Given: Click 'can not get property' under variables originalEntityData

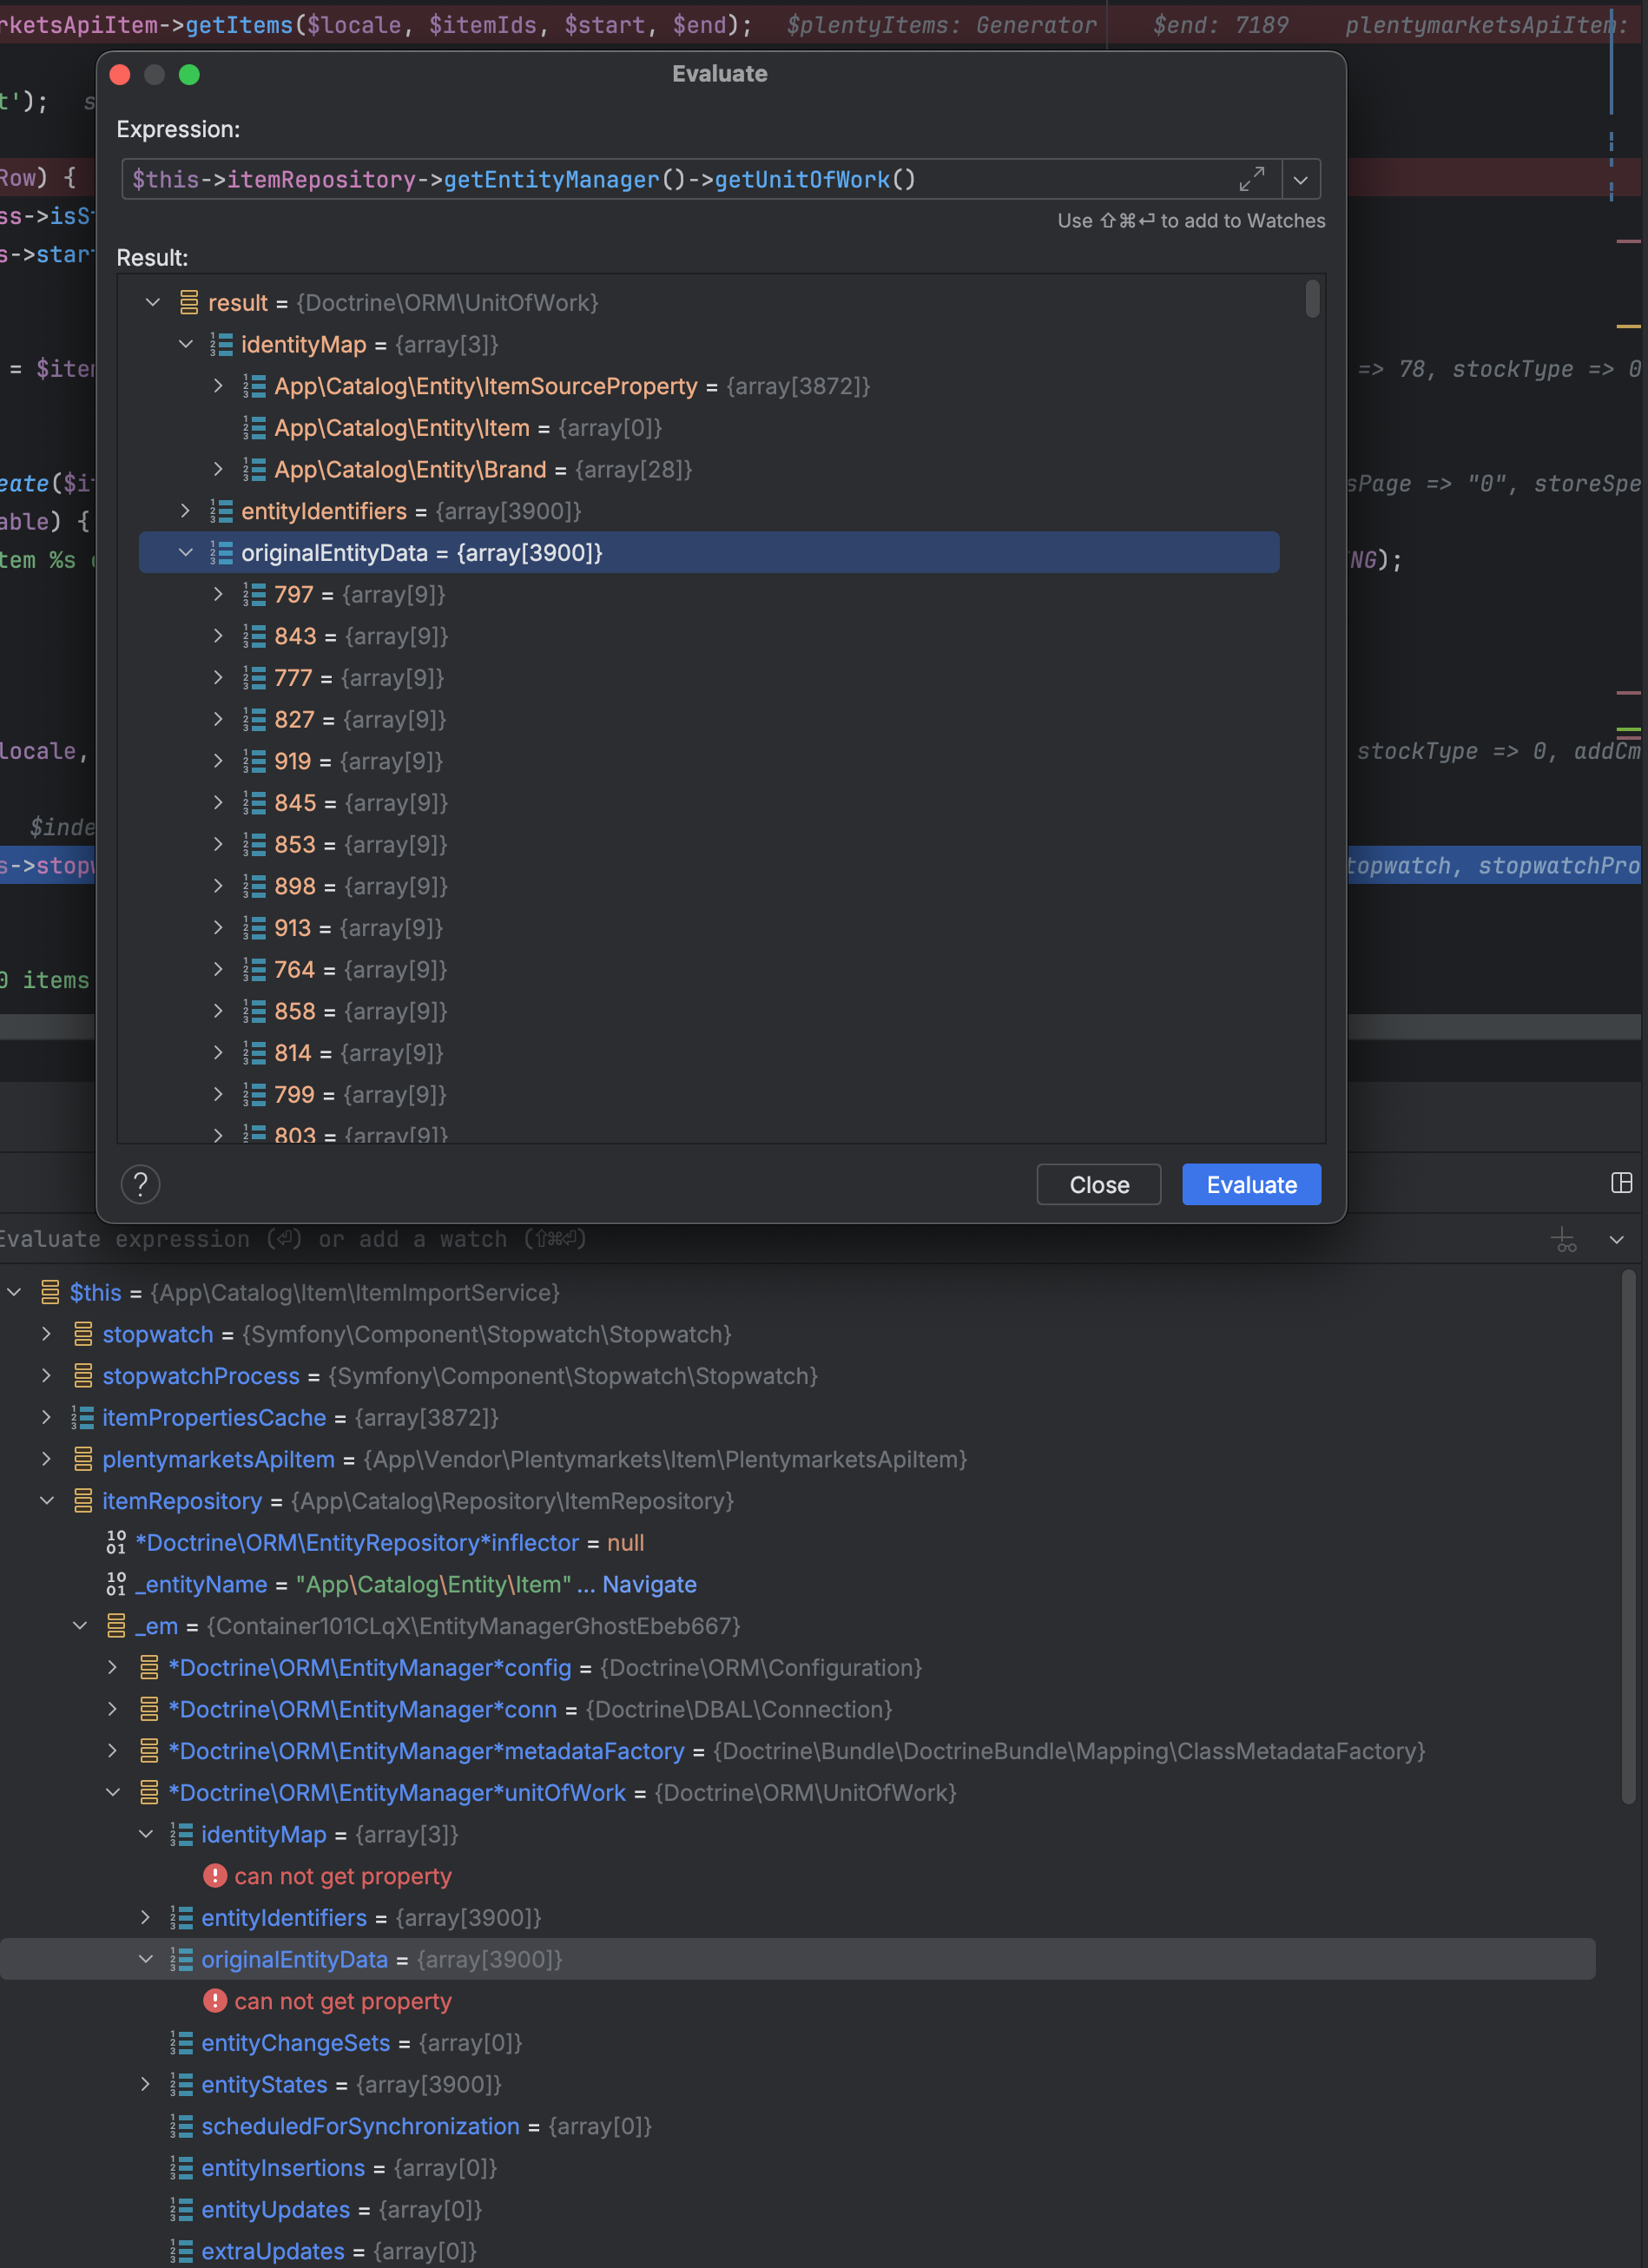Looking at the screenshot, I should pos(343,2001).
